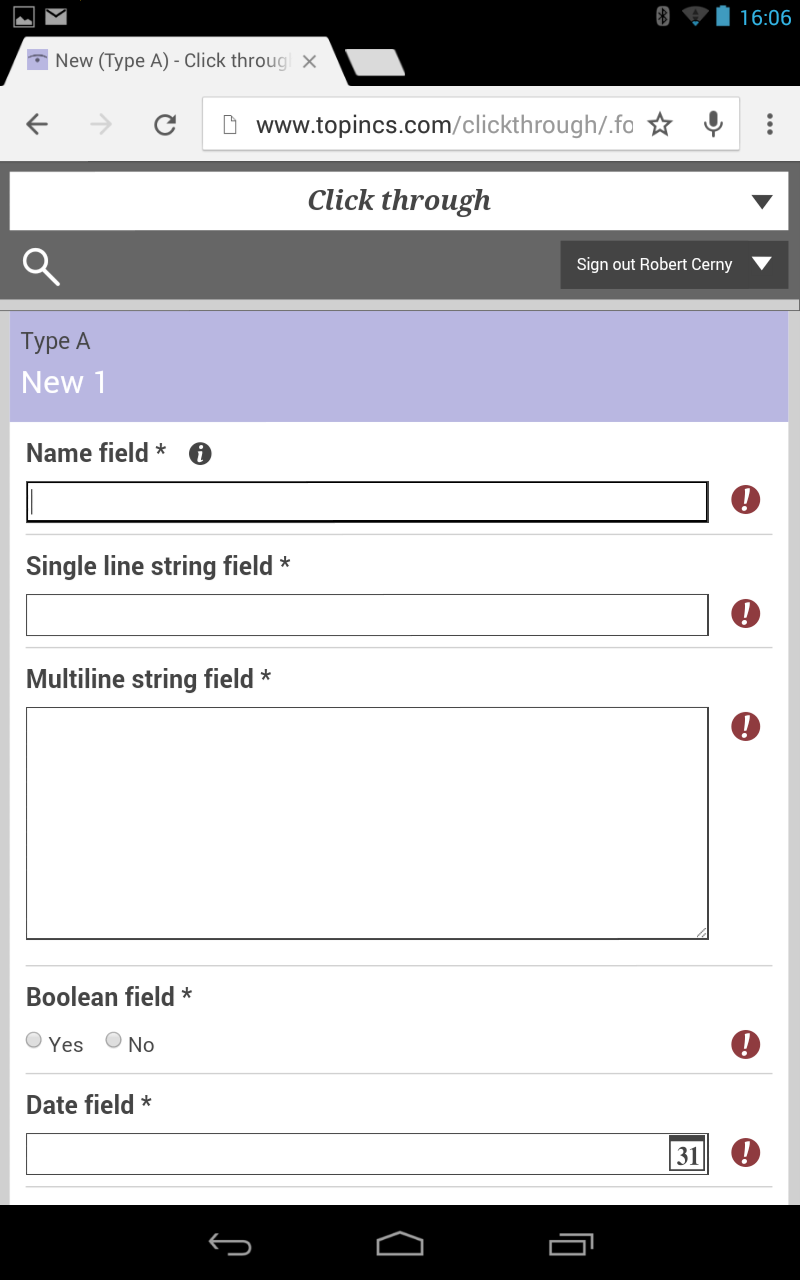Viewport: 800px width, 1280px height.
Task: Click the search magnifier icon
Action: (x=41, y=267)
